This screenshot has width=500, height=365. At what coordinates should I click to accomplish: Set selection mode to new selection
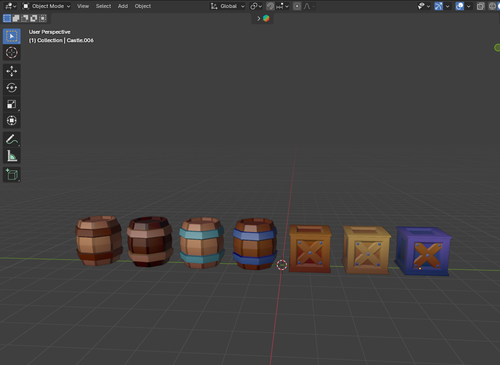point(7,18)
